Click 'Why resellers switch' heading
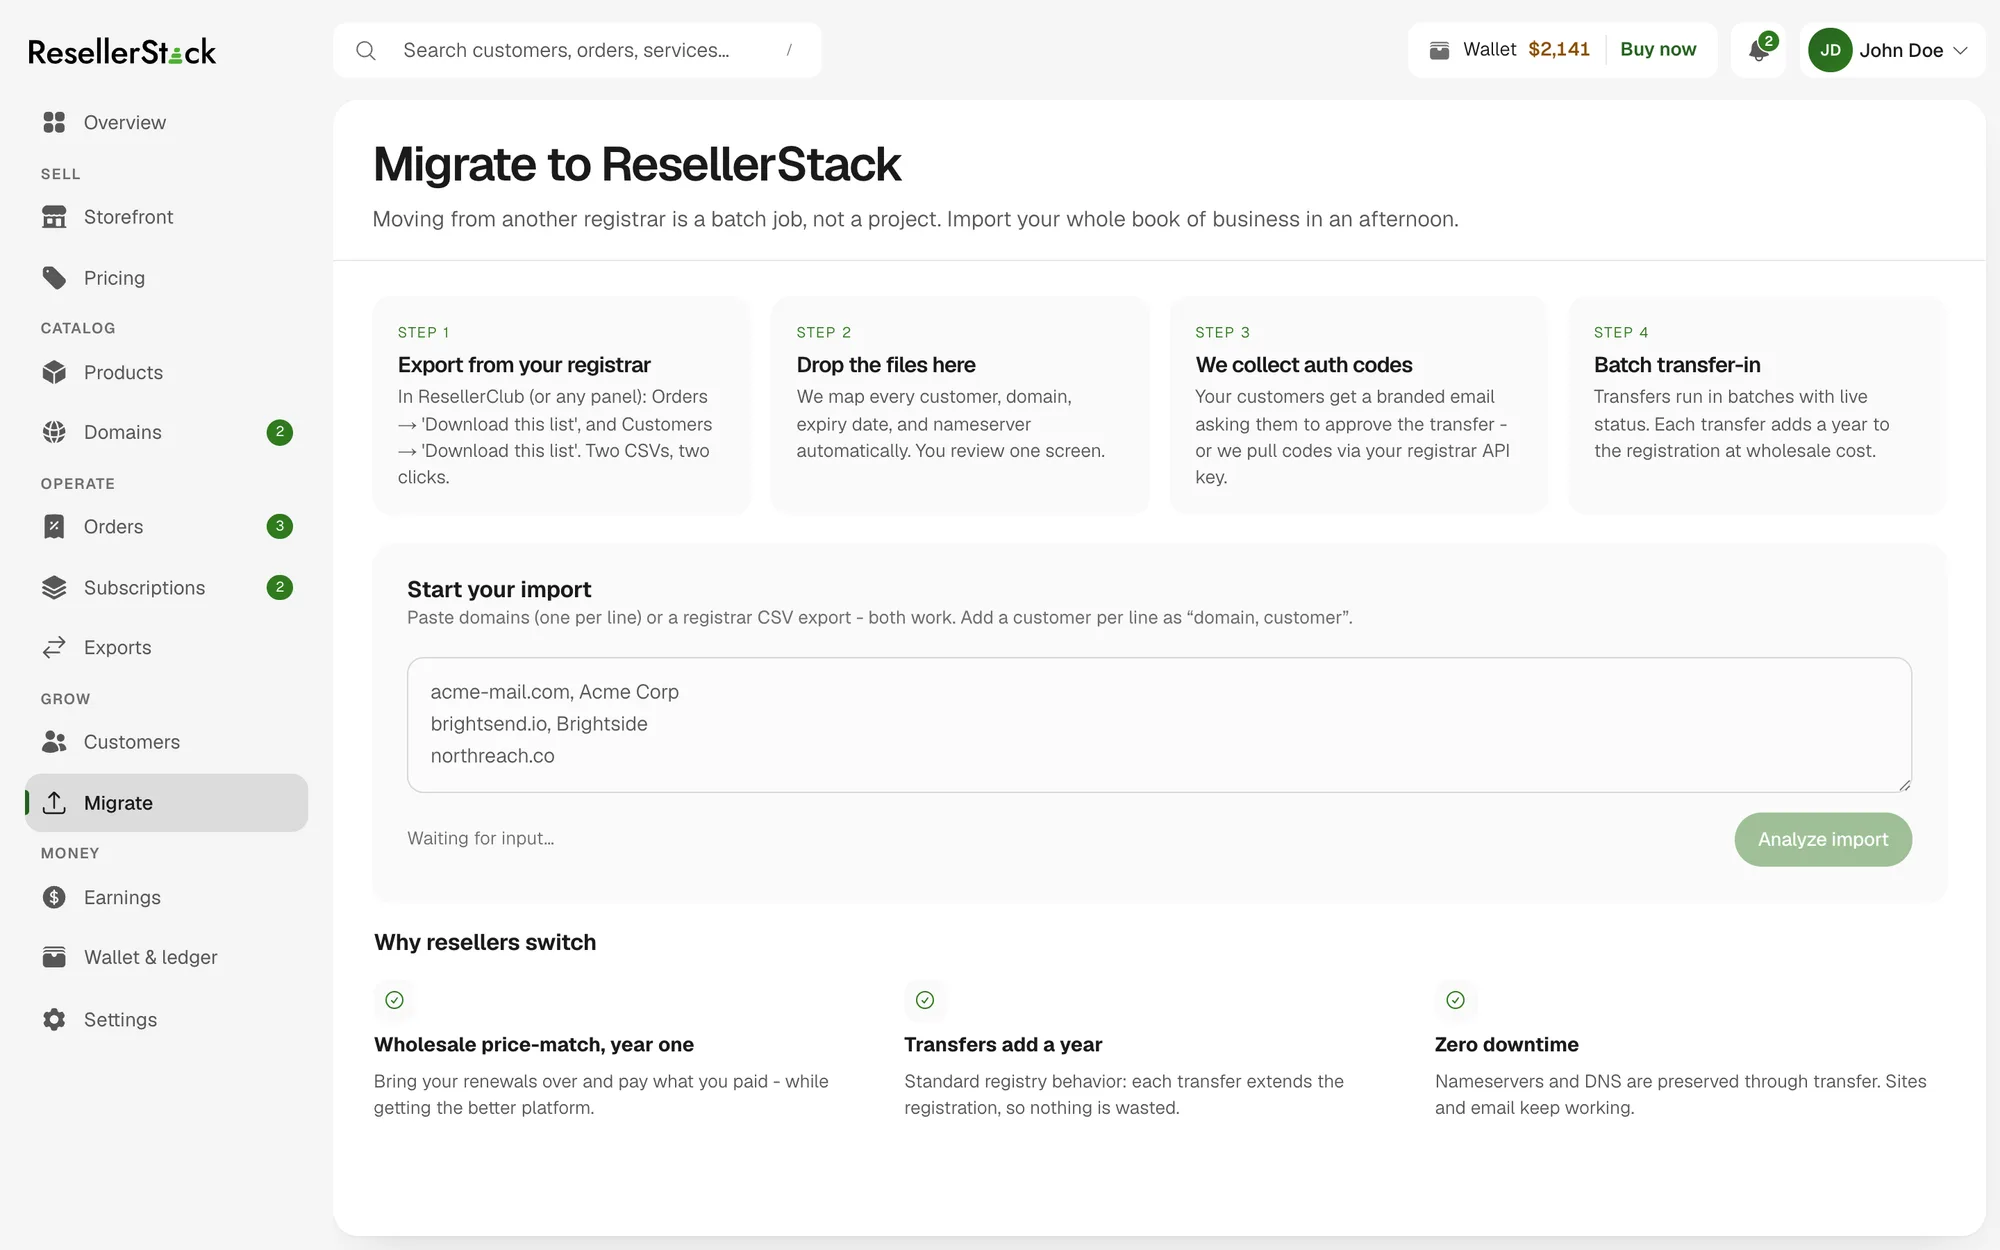 click(485, 942)
